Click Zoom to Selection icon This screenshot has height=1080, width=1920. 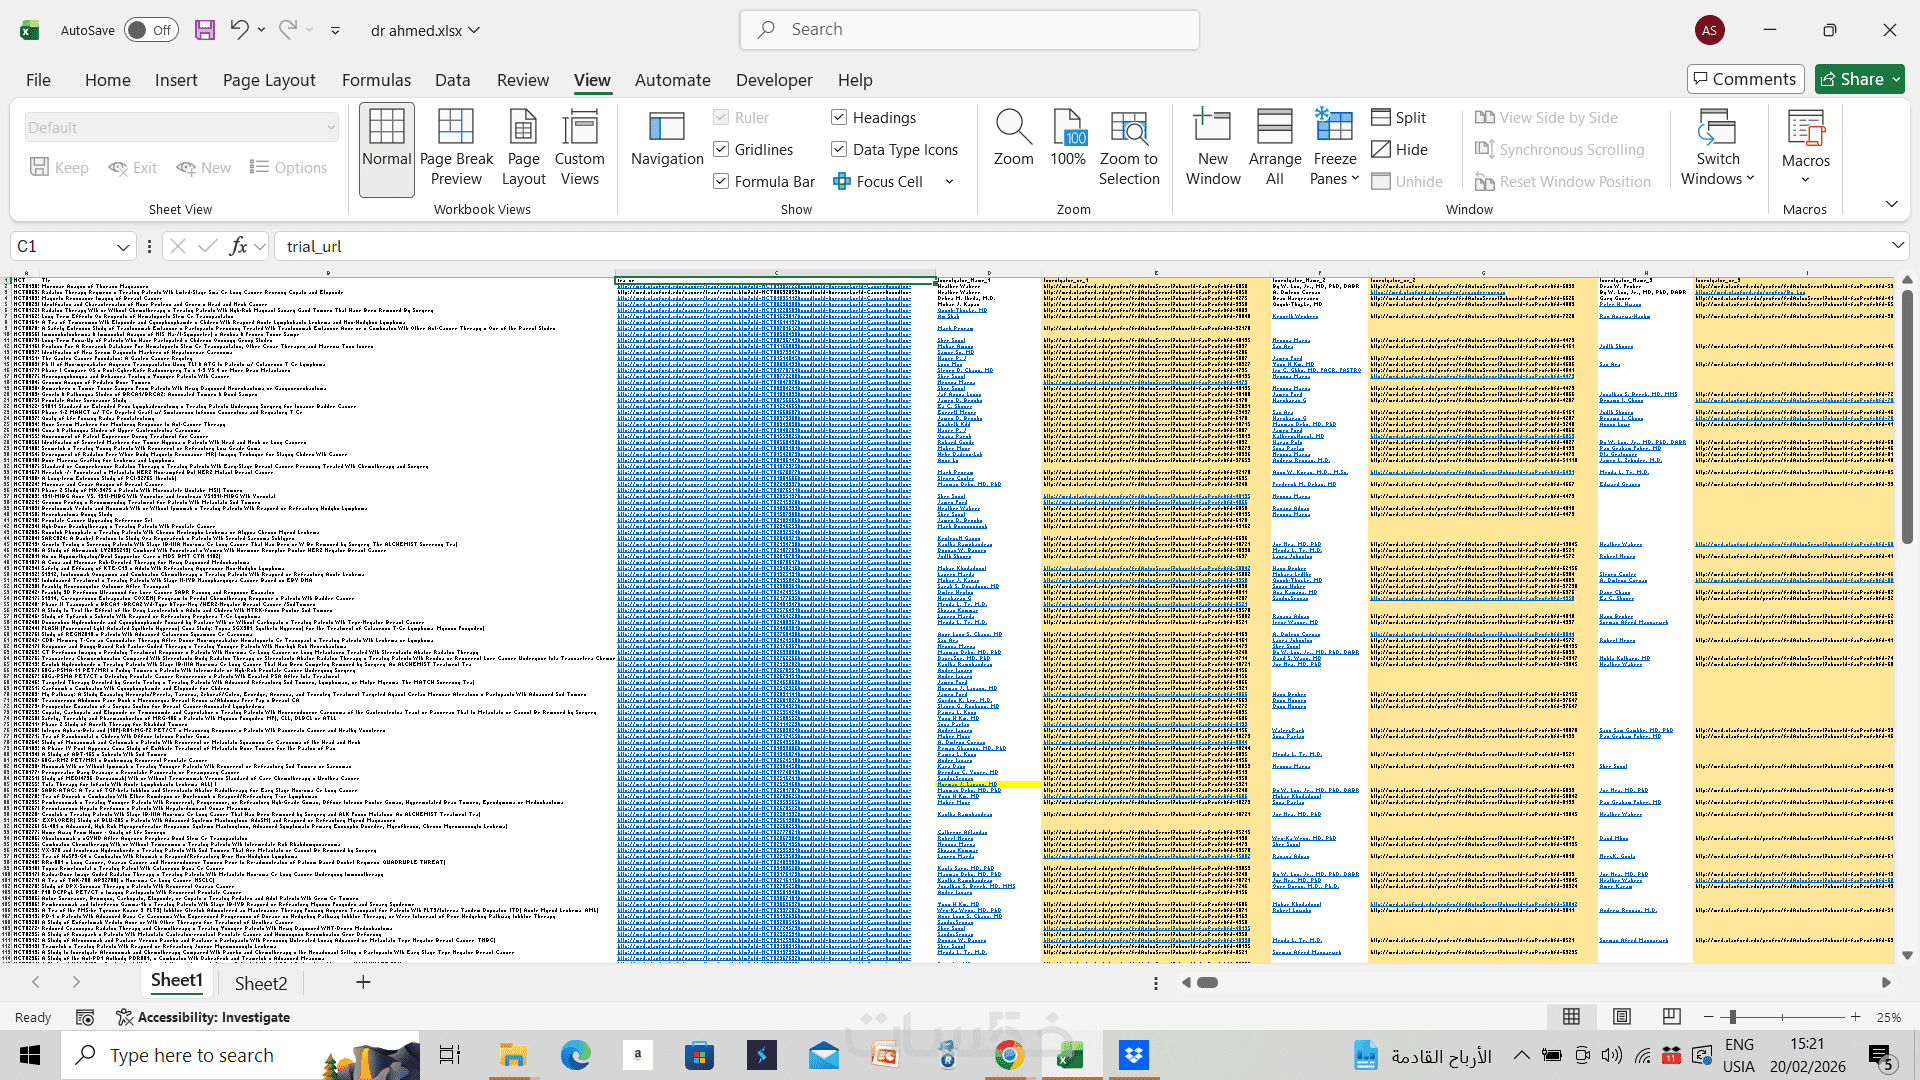point(1129,128)
